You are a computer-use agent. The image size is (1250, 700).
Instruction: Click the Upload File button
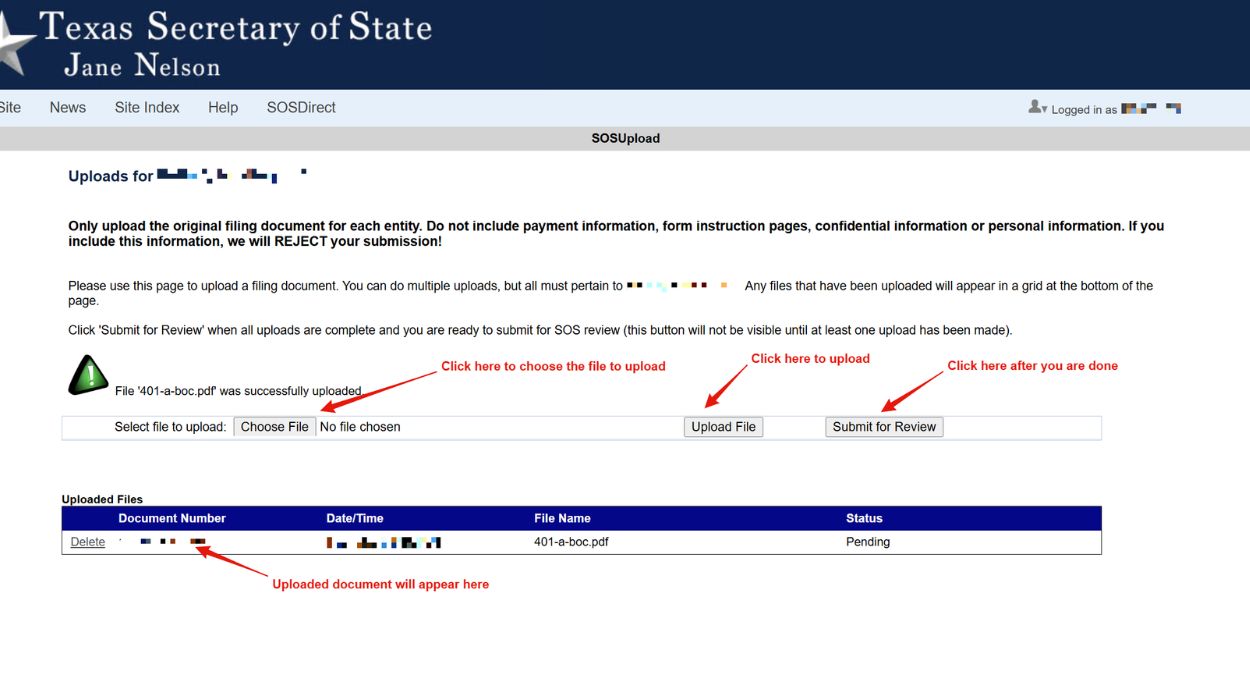coord(723,427)
